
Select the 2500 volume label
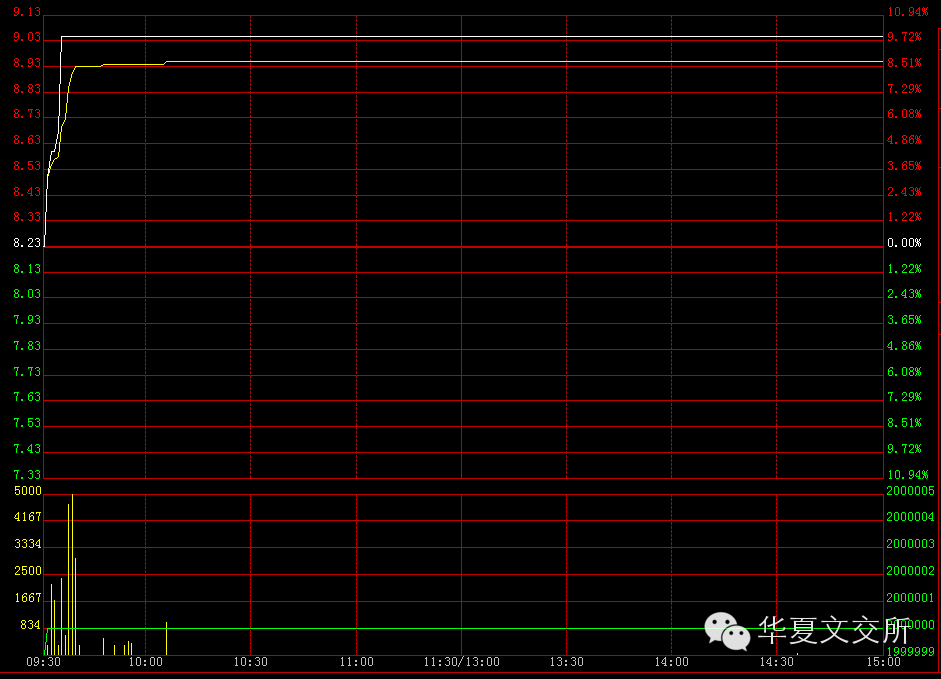(x=28, y=571)
